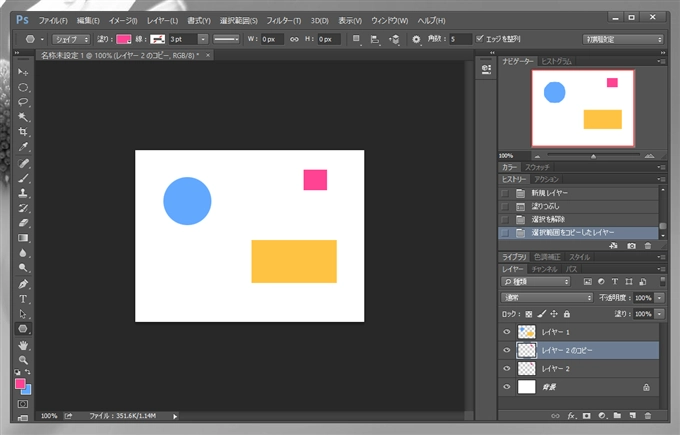Toggle エッジを整列 checkbox
Viewport: 680px width, 435px height.
pos(480,39)
